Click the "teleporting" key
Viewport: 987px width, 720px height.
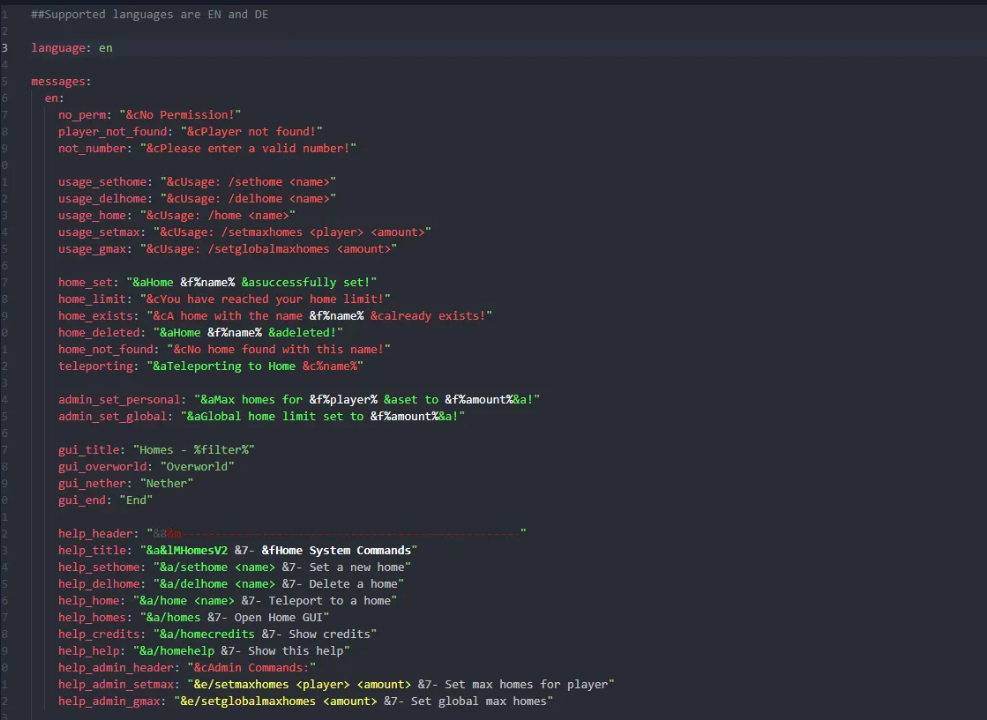95,366
